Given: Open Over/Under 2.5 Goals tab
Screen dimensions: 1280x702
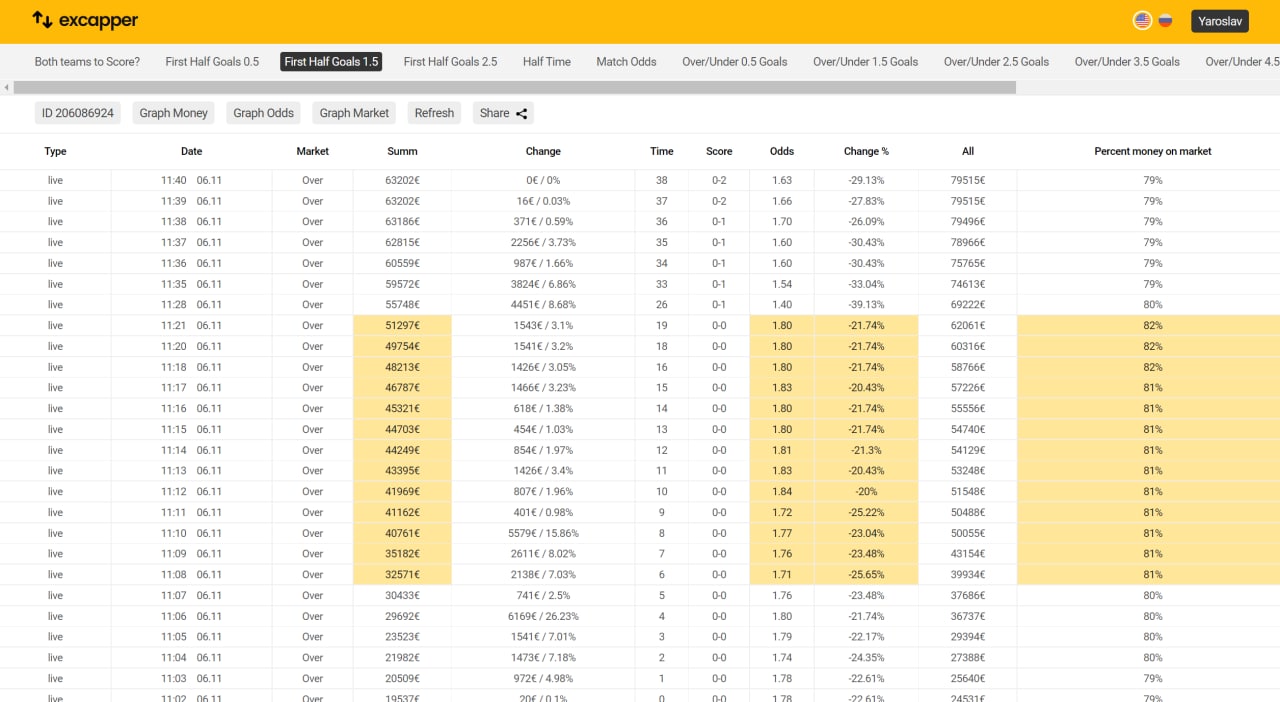Looking at the screenshot, I should click(996, 62).
